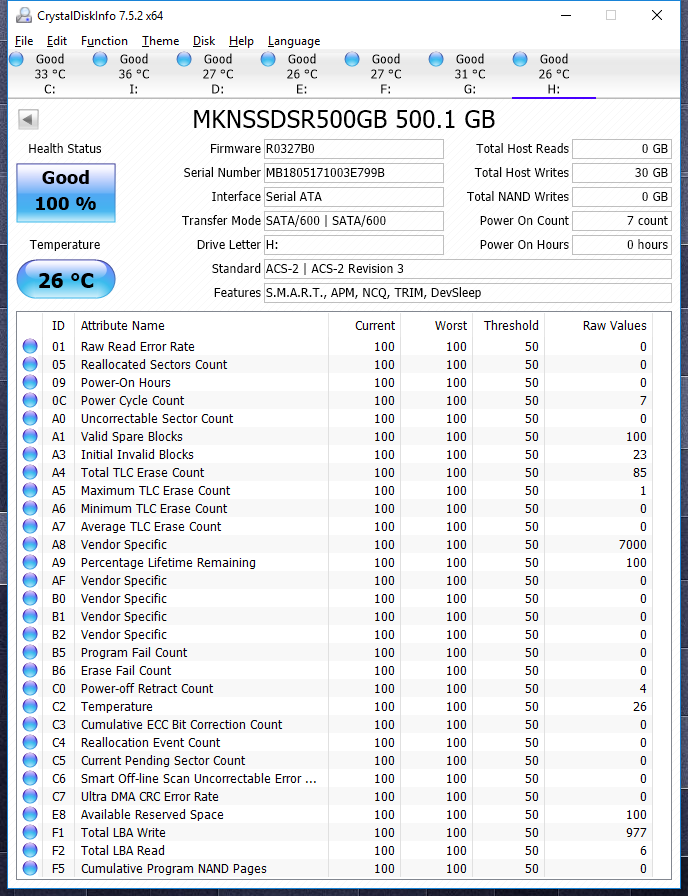Switch to the E: drive tab

pos(302,74)
